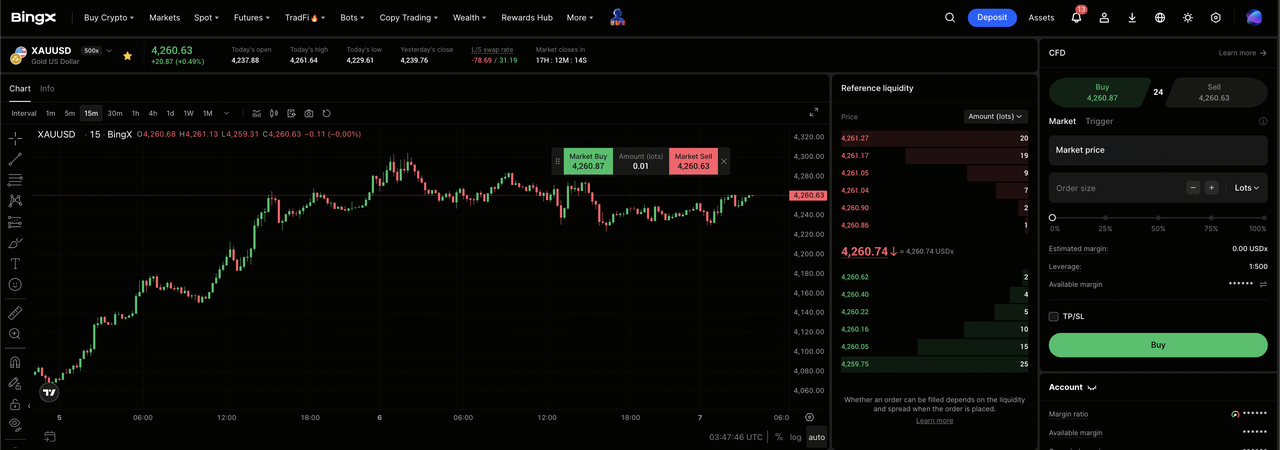Switch to the Trigger order tab
1280x450 pixels.
click(x=1099, y=121)
